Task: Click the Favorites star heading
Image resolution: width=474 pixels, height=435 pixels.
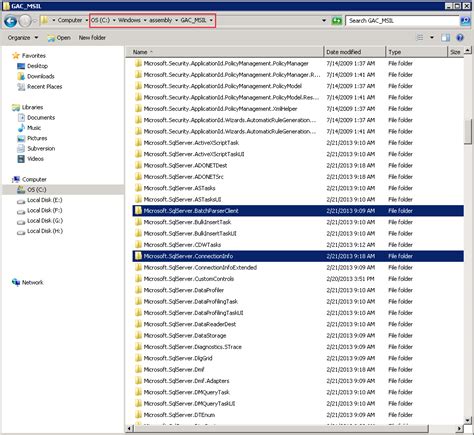Action: [x=29, y=56]
